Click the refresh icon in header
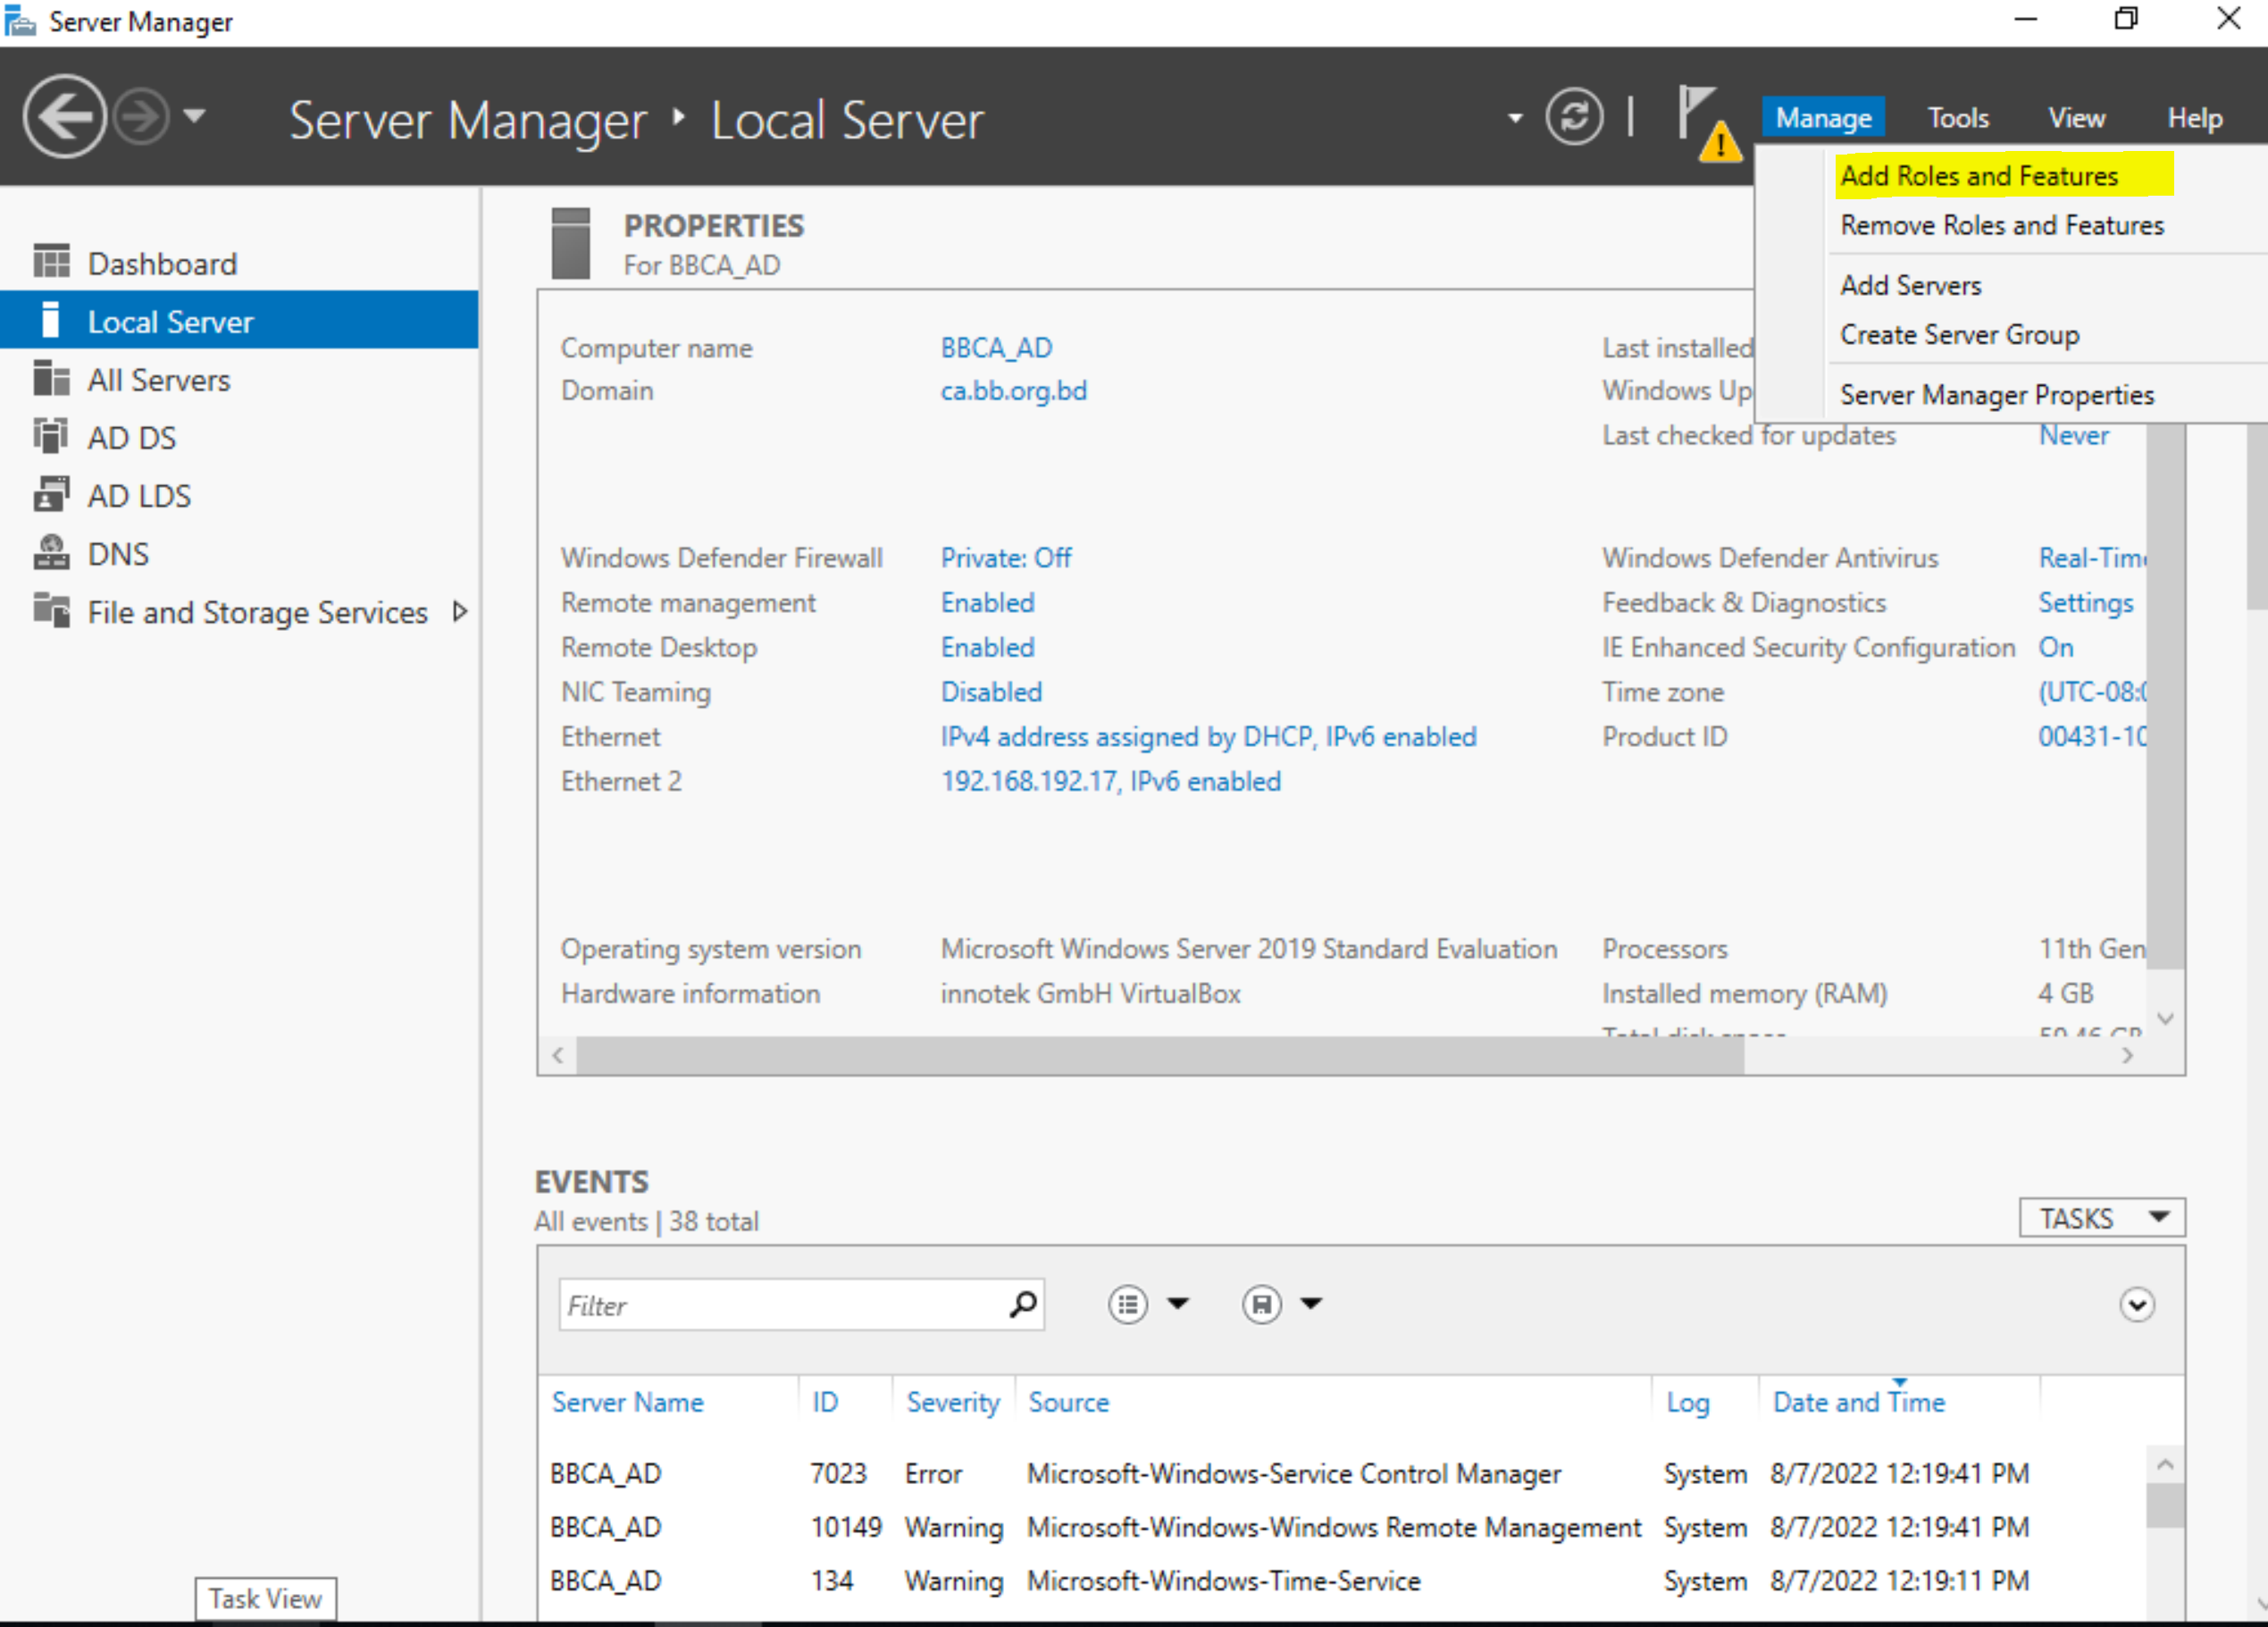 click(1574, 117)
